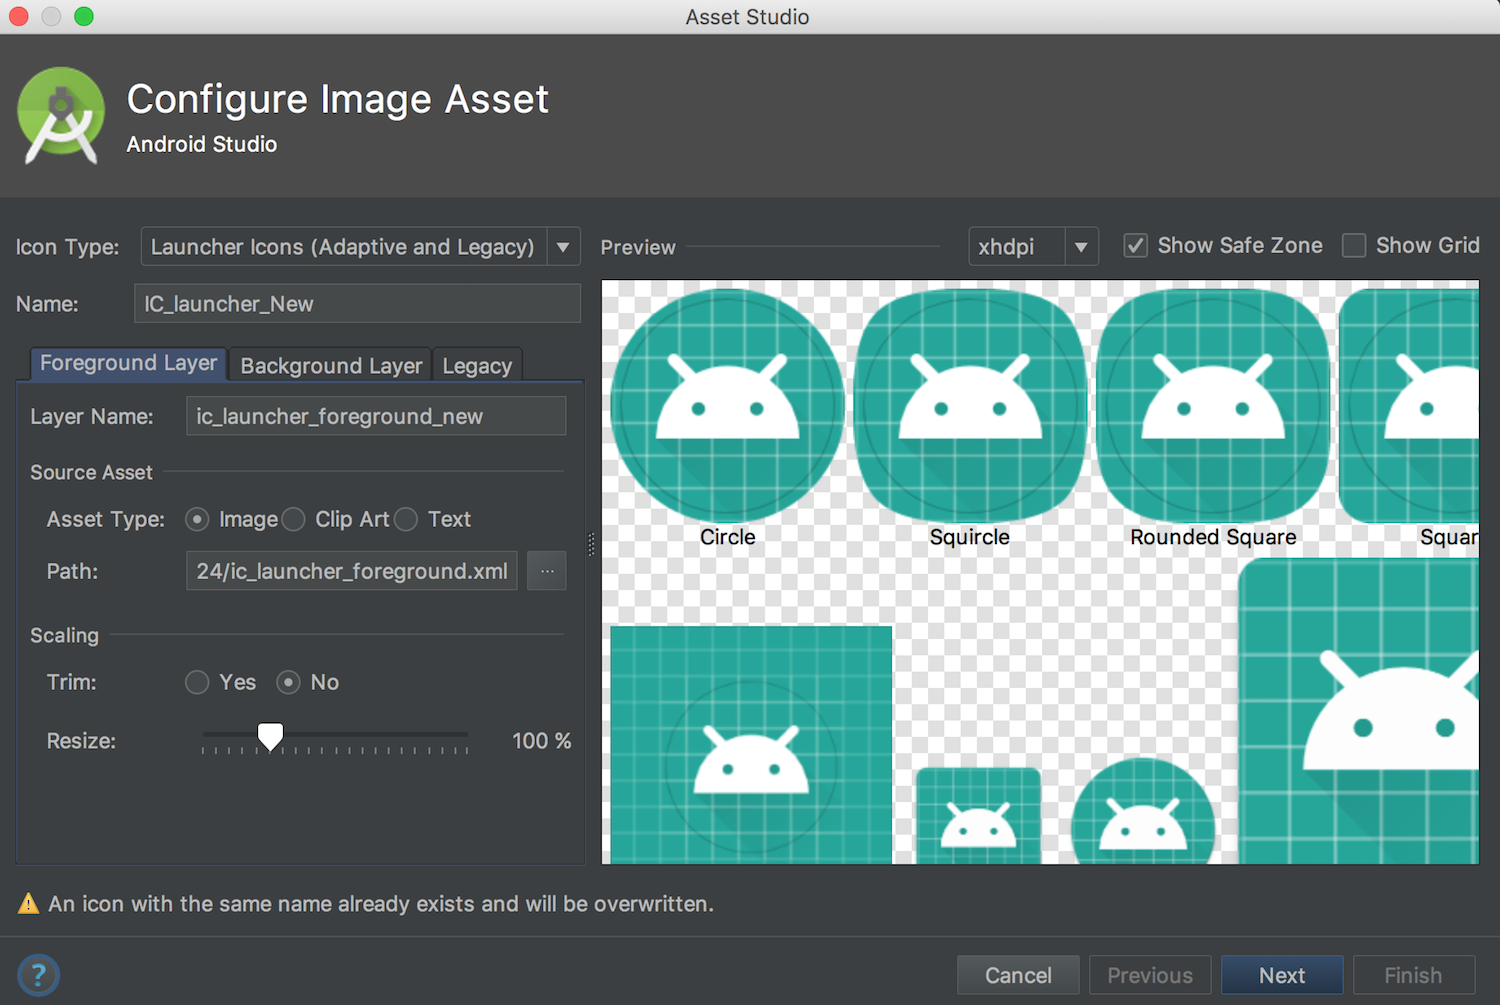The height and width of the screenshot is (1005, 1500).
Task: Click the Name field IC_launcher_New
Action: point(357,303)
